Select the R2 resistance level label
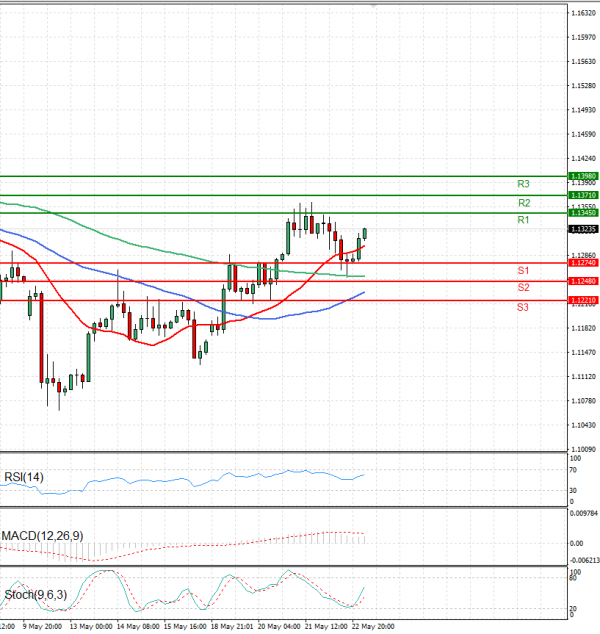600x634 pixels. click(523, 203)
